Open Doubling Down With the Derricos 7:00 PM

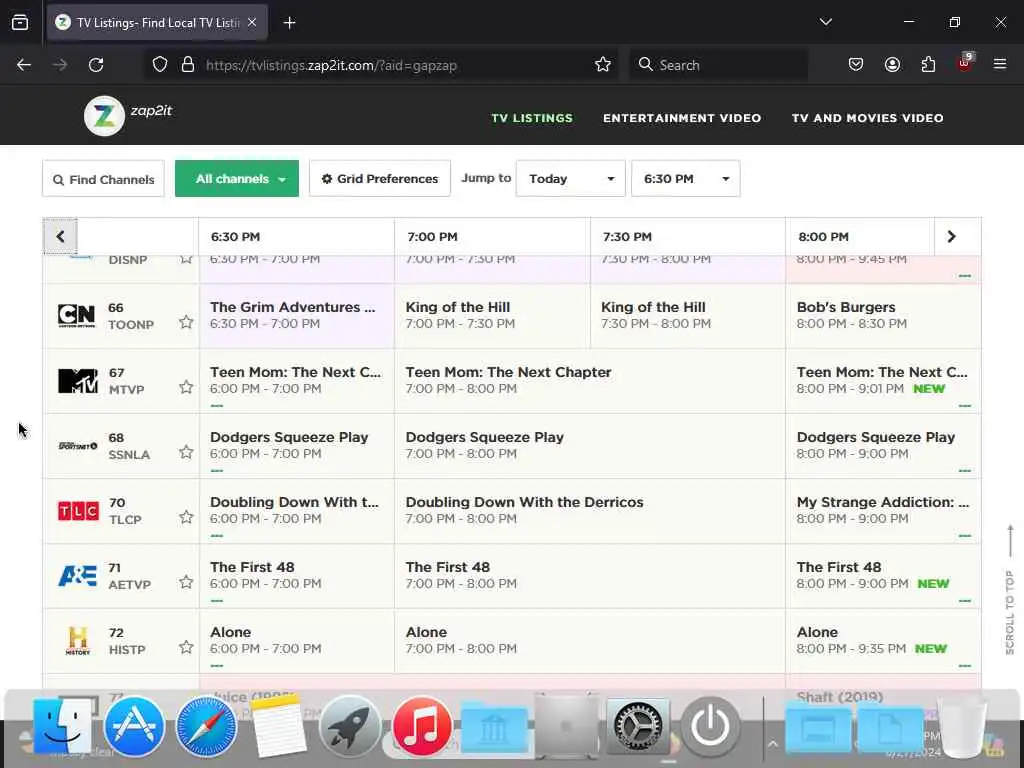coord(590,511)
